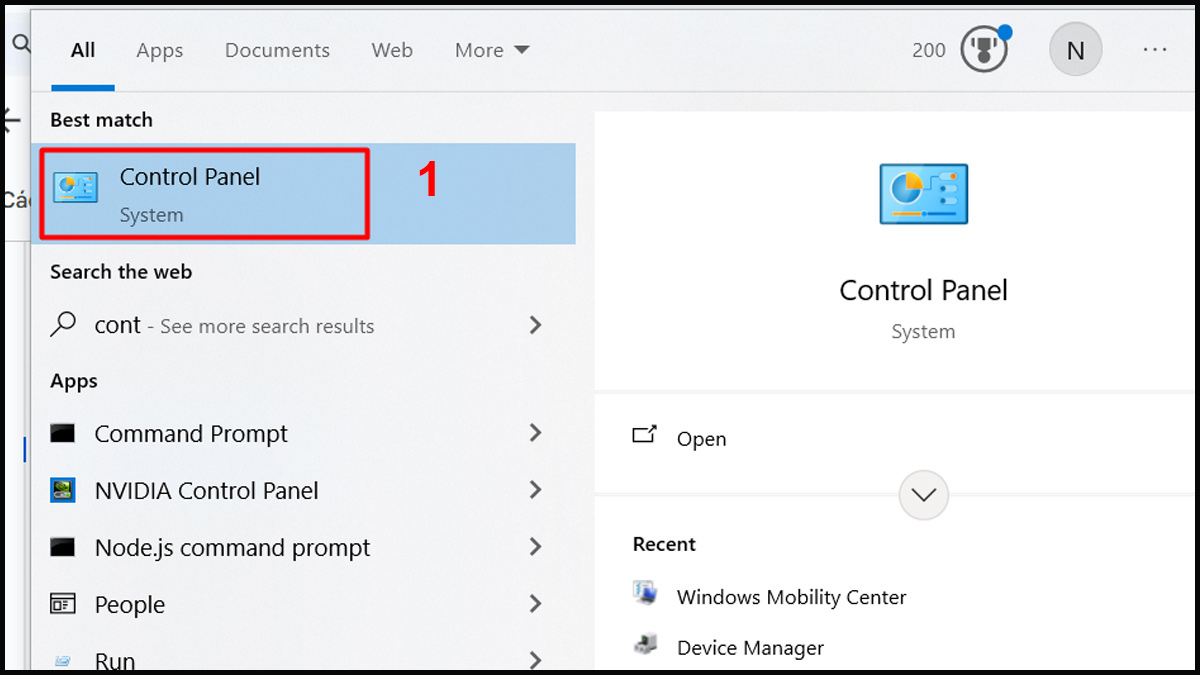Open Device Manager from Recent list
The height and width of the screenshot is (675, 1200).
coord(750,648)
